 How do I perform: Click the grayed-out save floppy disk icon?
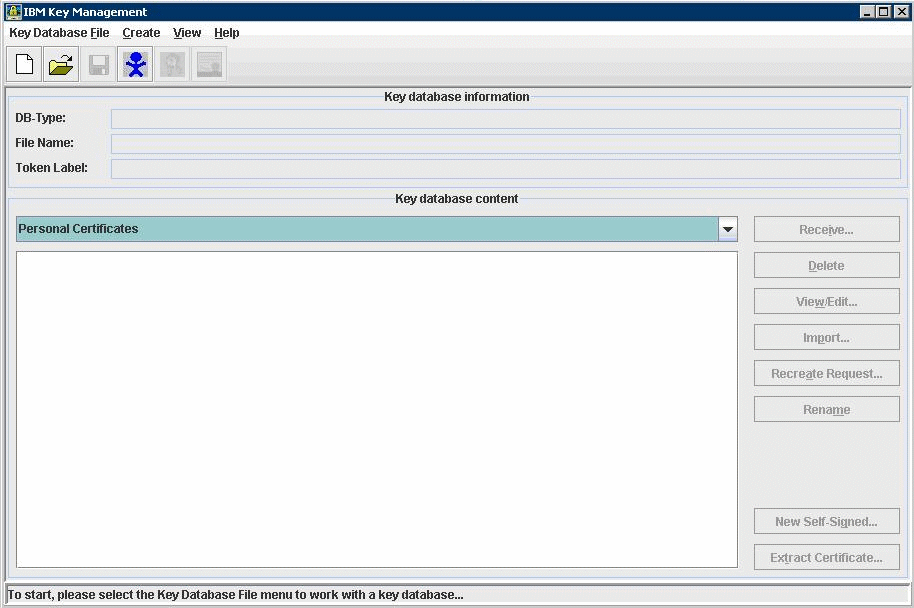point(99,64)
